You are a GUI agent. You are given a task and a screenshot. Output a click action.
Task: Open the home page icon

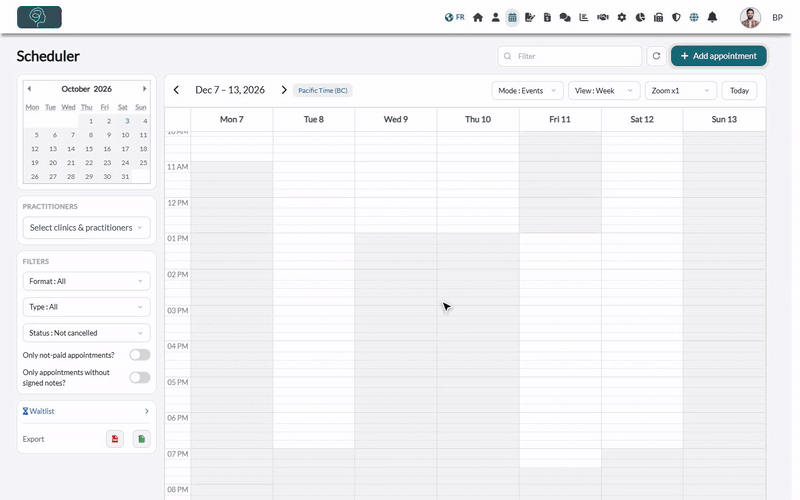click(478, 17)
